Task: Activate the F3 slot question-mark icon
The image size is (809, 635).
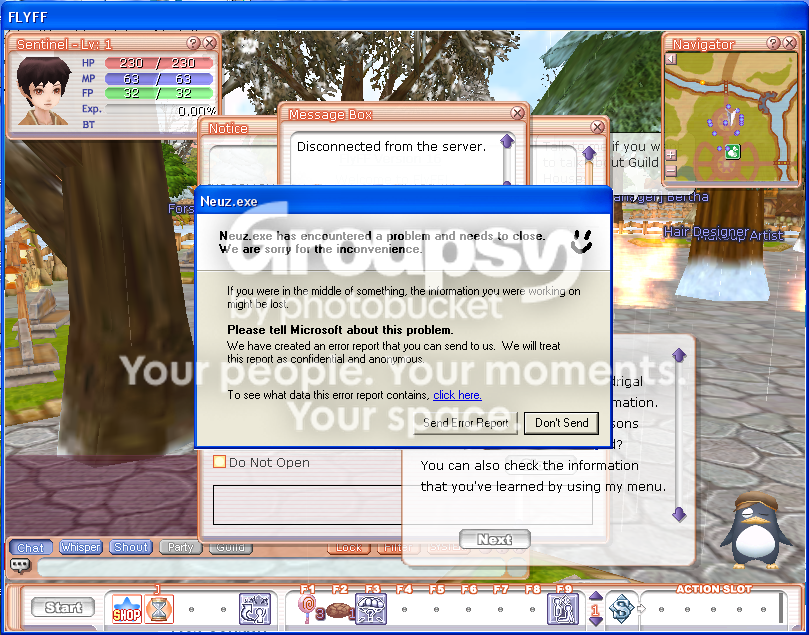Action: click(371, 609)
